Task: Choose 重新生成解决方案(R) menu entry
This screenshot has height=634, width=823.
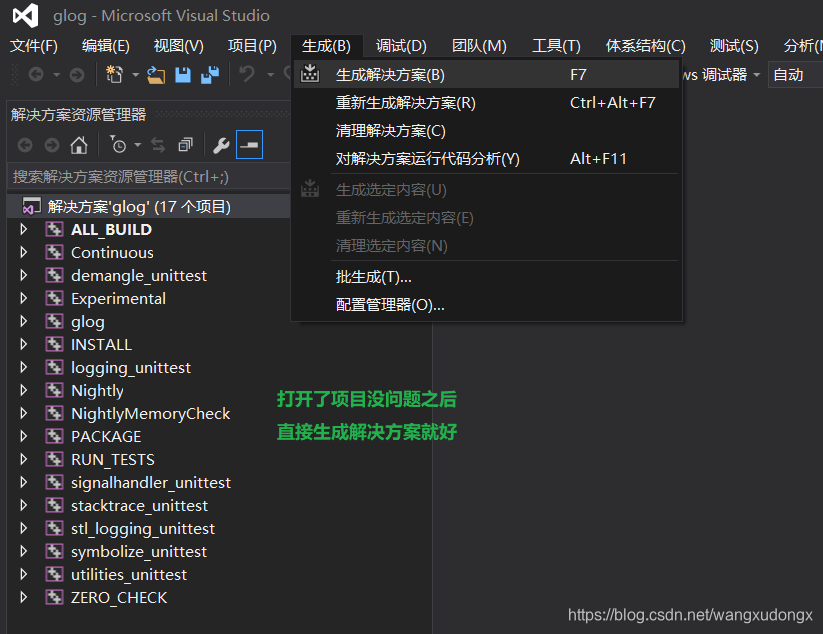Action: tap(487, 103)
